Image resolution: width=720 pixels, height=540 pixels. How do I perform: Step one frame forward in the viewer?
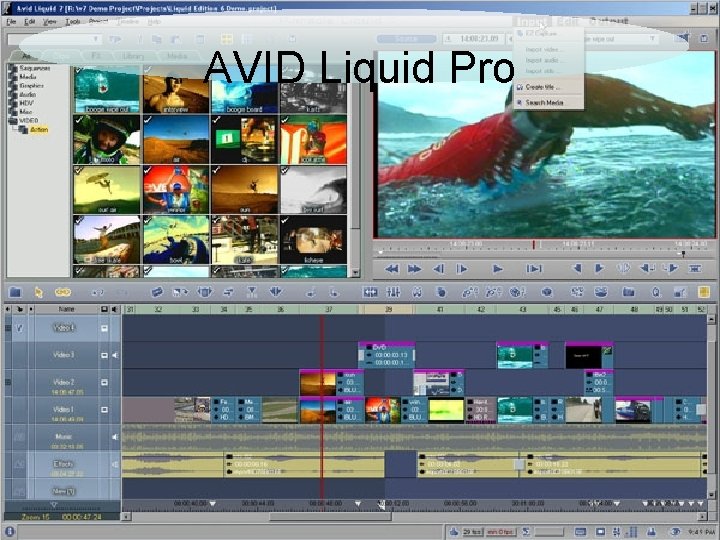pyautogui.click(x=461, y=269)
